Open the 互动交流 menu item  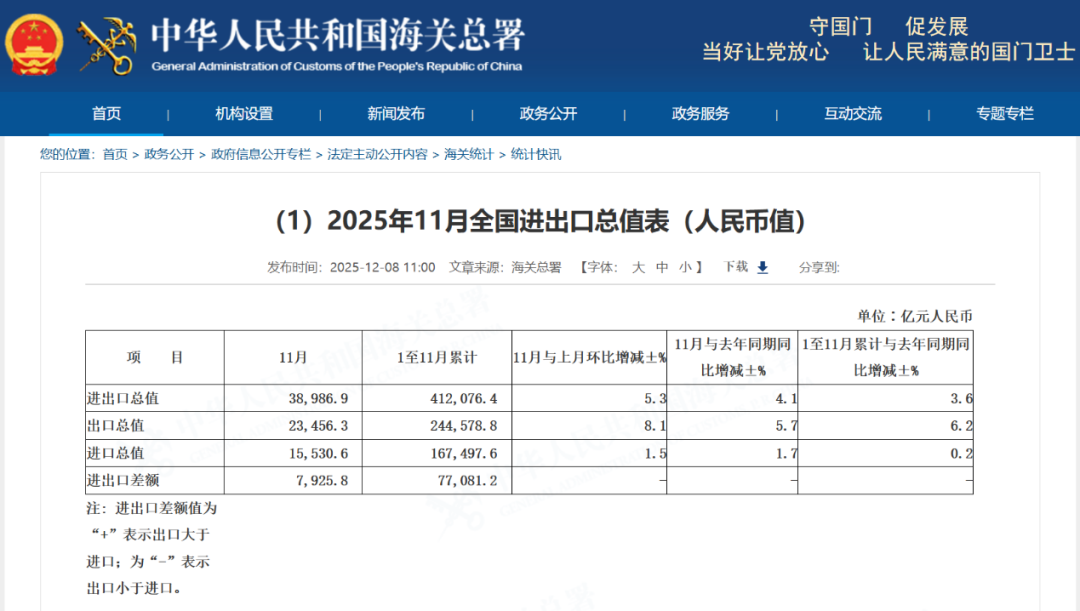[852, 114]
